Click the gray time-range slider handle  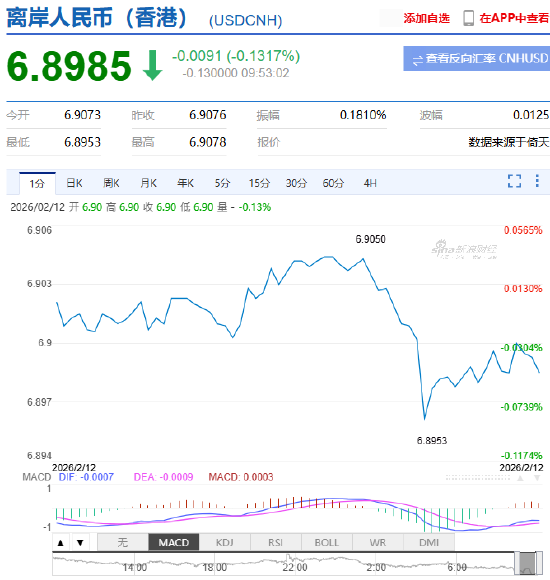528,563
